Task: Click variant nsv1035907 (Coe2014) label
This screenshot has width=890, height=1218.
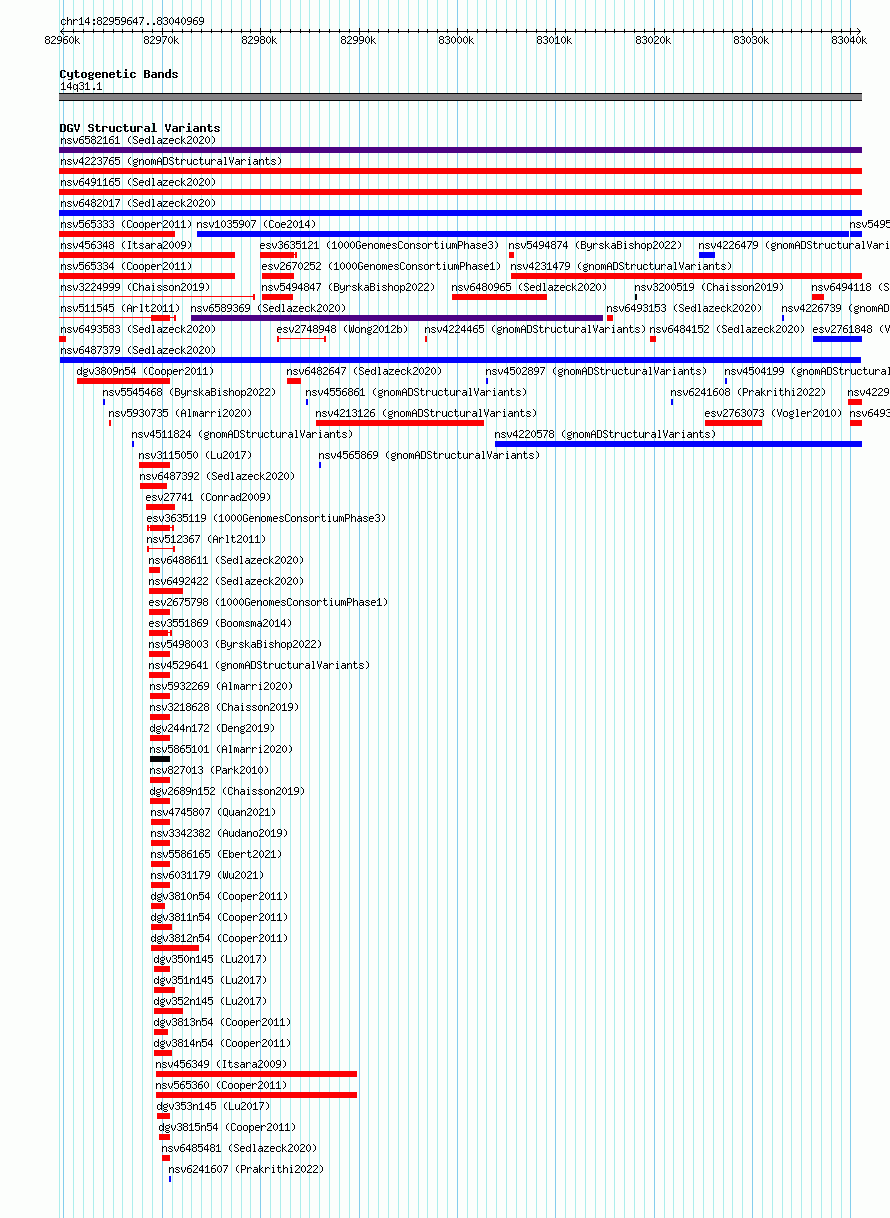Action: (256, 225)
